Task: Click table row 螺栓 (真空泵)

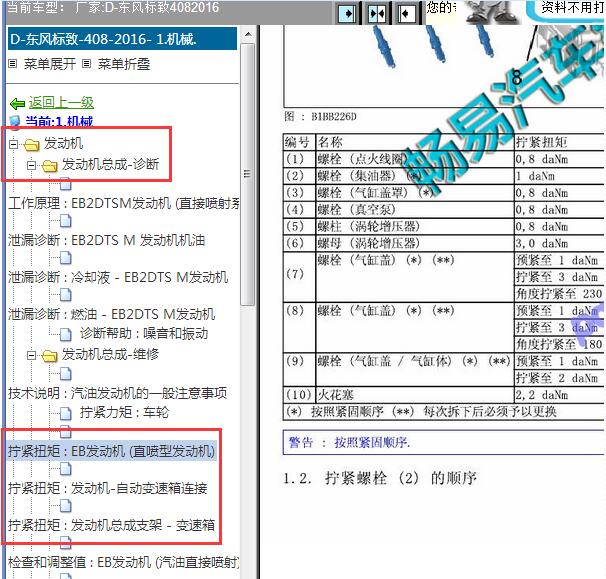Action: pos(444,209)
